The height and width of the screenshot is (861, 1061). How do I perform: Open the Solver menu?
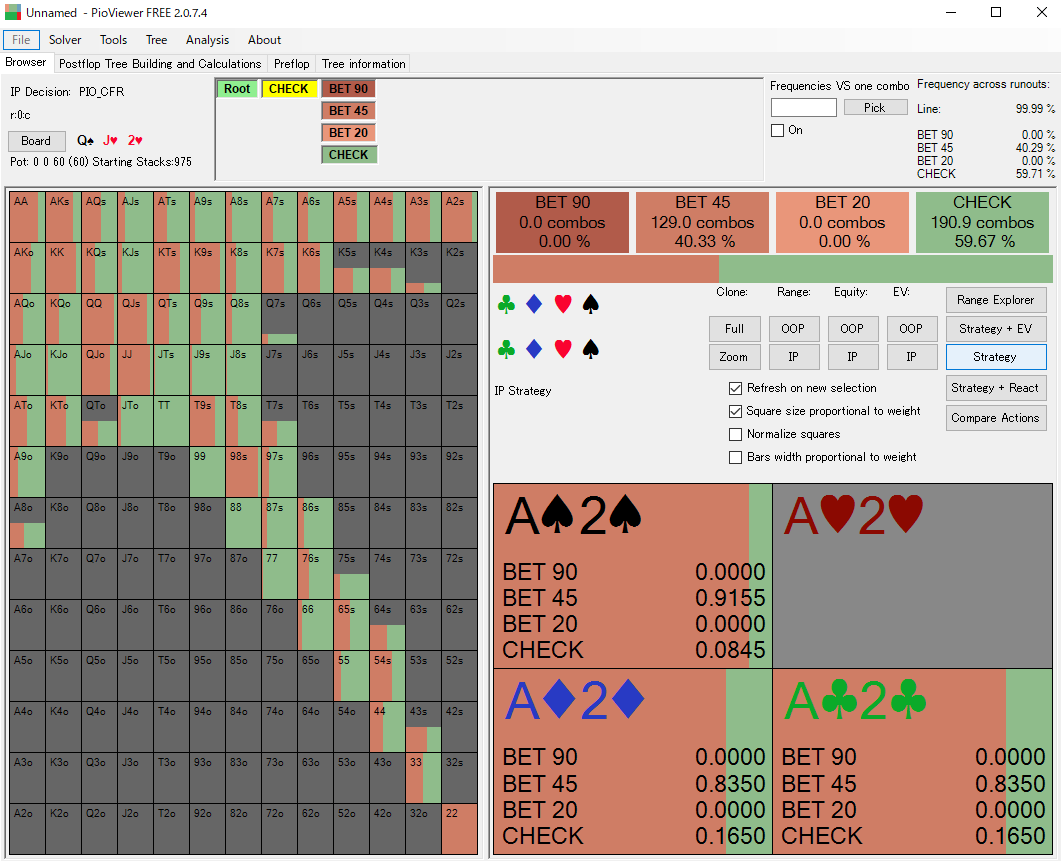65,40
